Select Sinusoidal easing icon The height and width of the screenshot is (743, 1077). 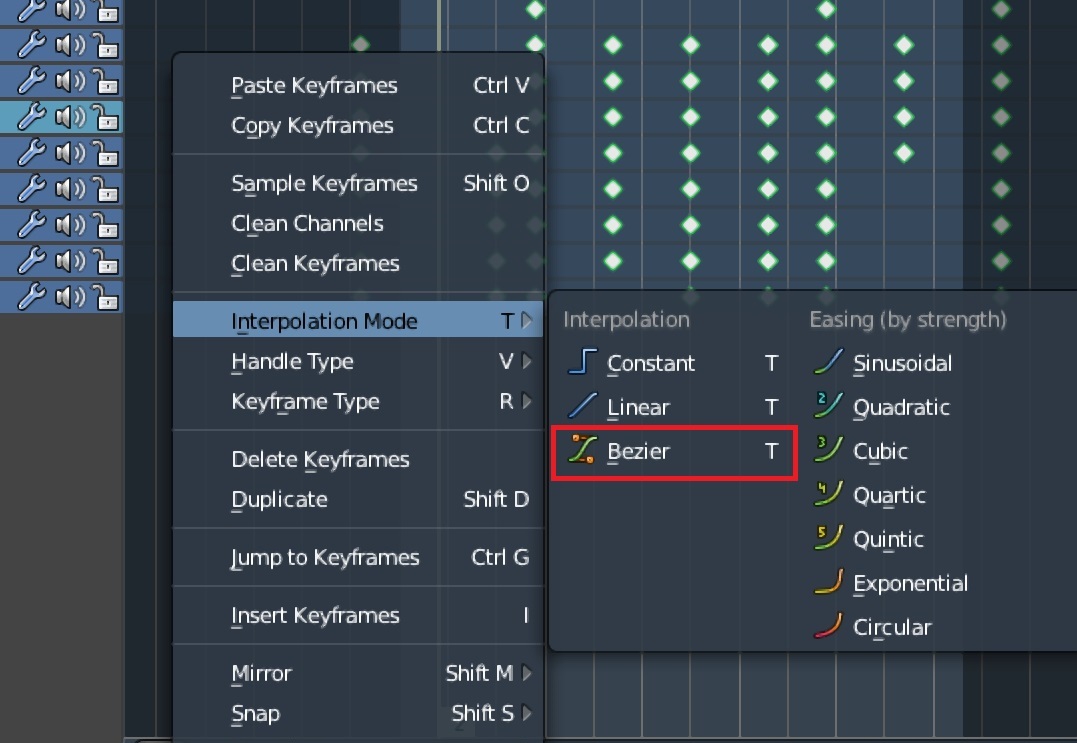[x=828, y=362]
